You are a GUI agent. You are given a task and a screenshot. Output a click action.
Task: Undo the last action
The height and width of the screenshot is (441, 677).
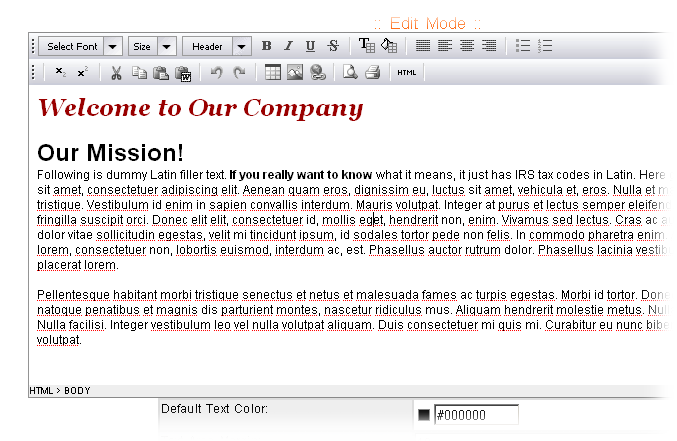pyautogui.click(x=217, y=73)
